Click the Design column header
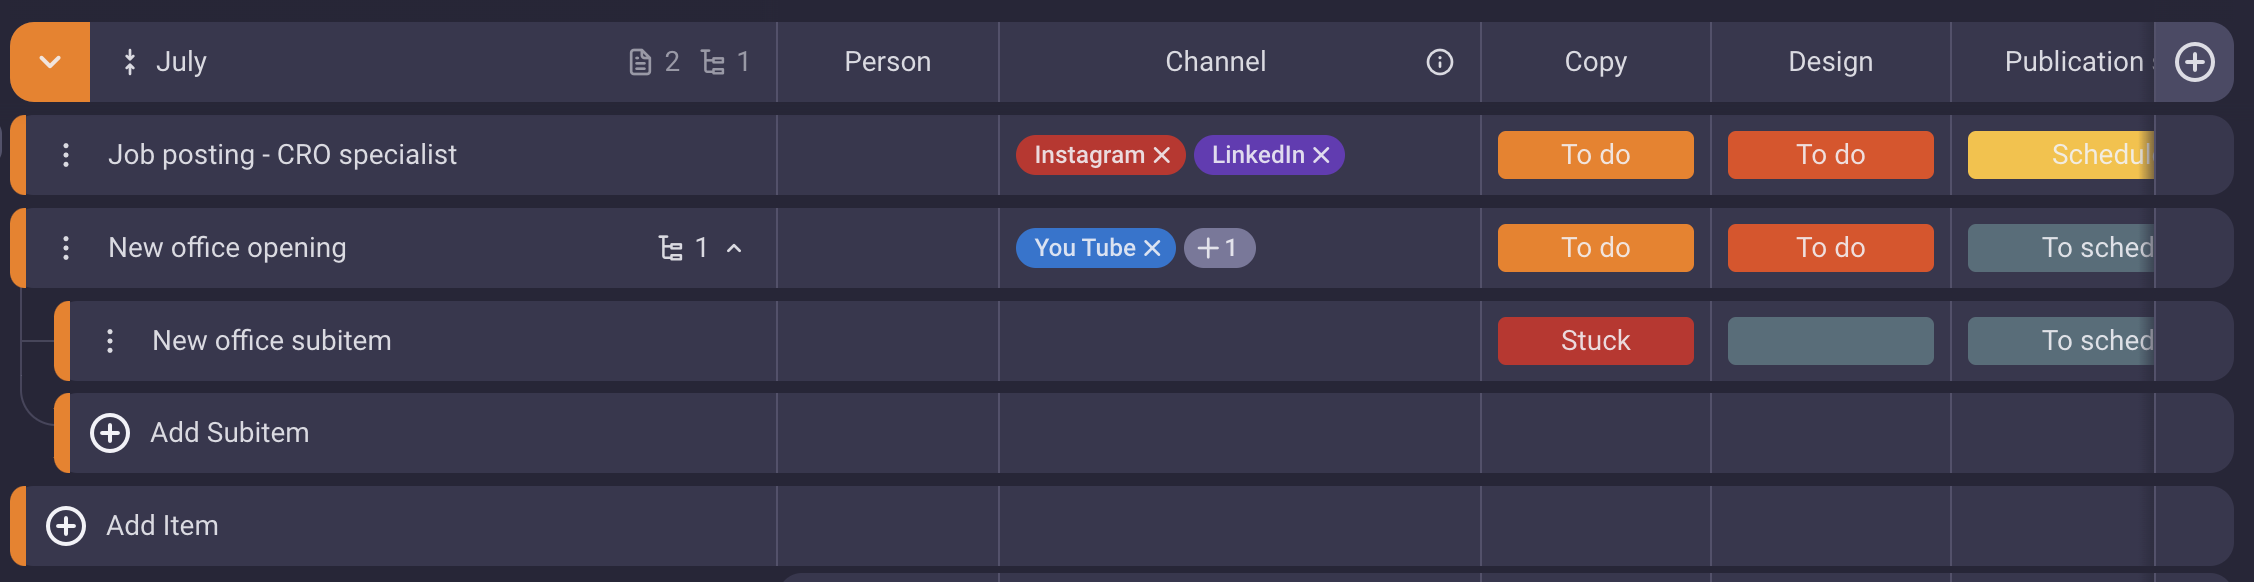Screen dimensions: 2254x582 tap(1830, 62)
